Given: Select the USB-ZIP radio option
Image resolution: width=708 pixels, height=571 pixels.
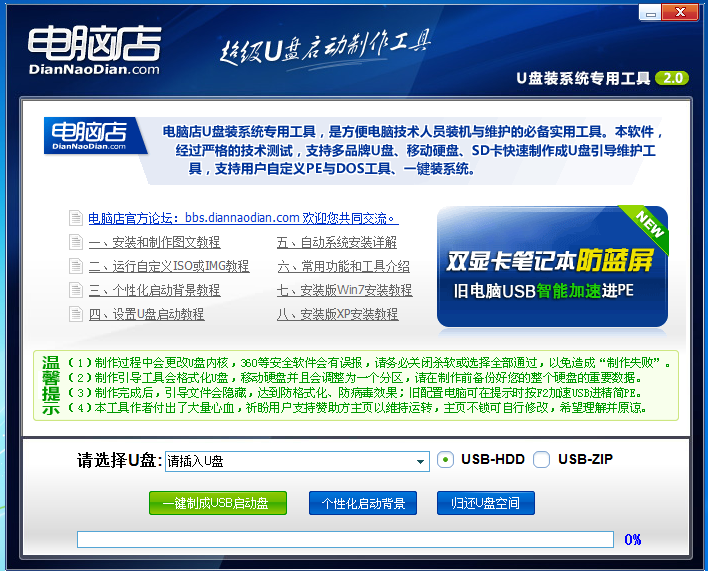Looking at the screenshot, I should click(541, 460).
